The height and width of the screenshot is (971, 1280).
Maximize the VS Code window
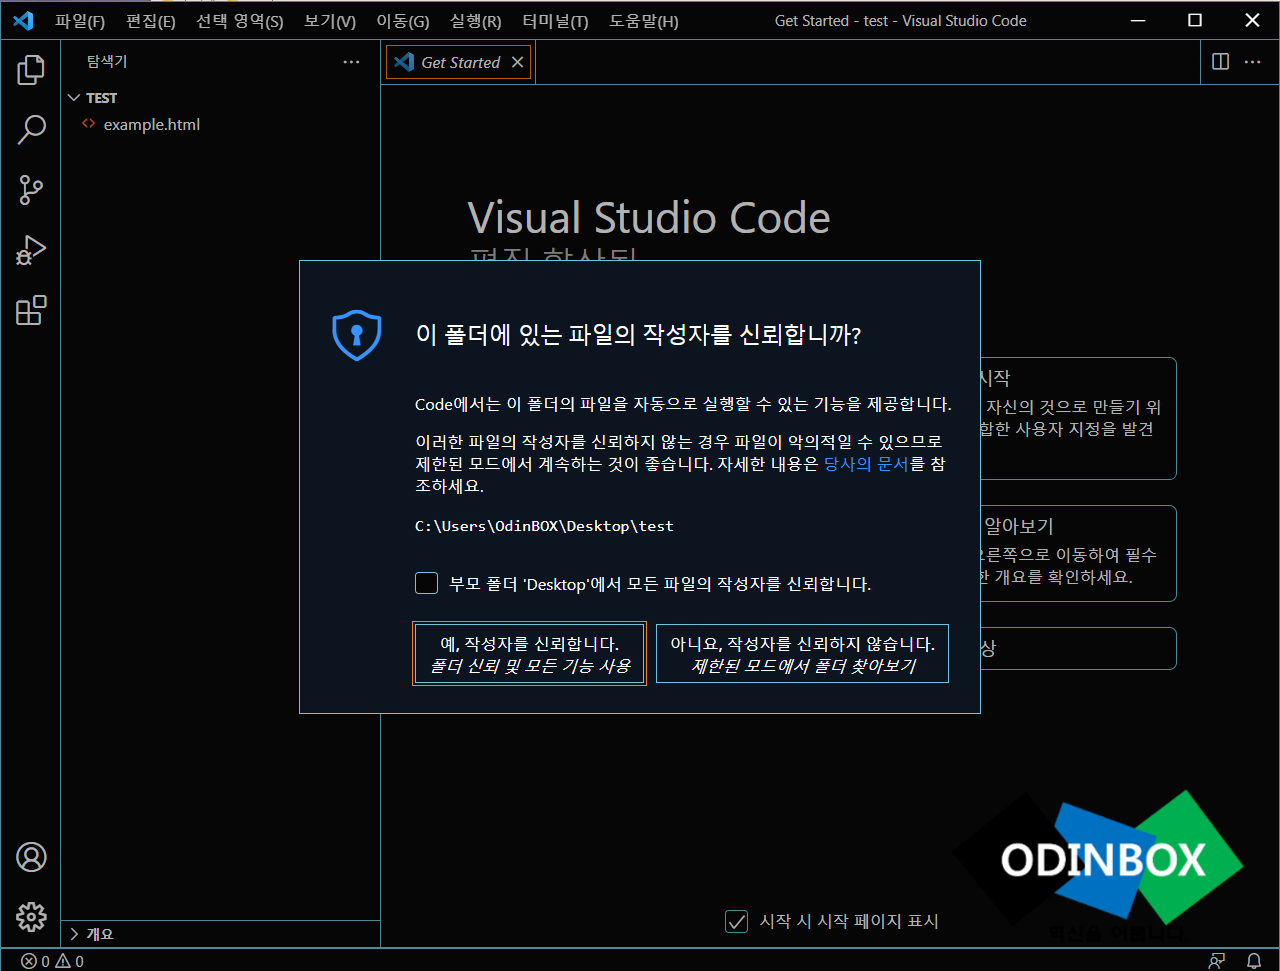[1195, 20]
